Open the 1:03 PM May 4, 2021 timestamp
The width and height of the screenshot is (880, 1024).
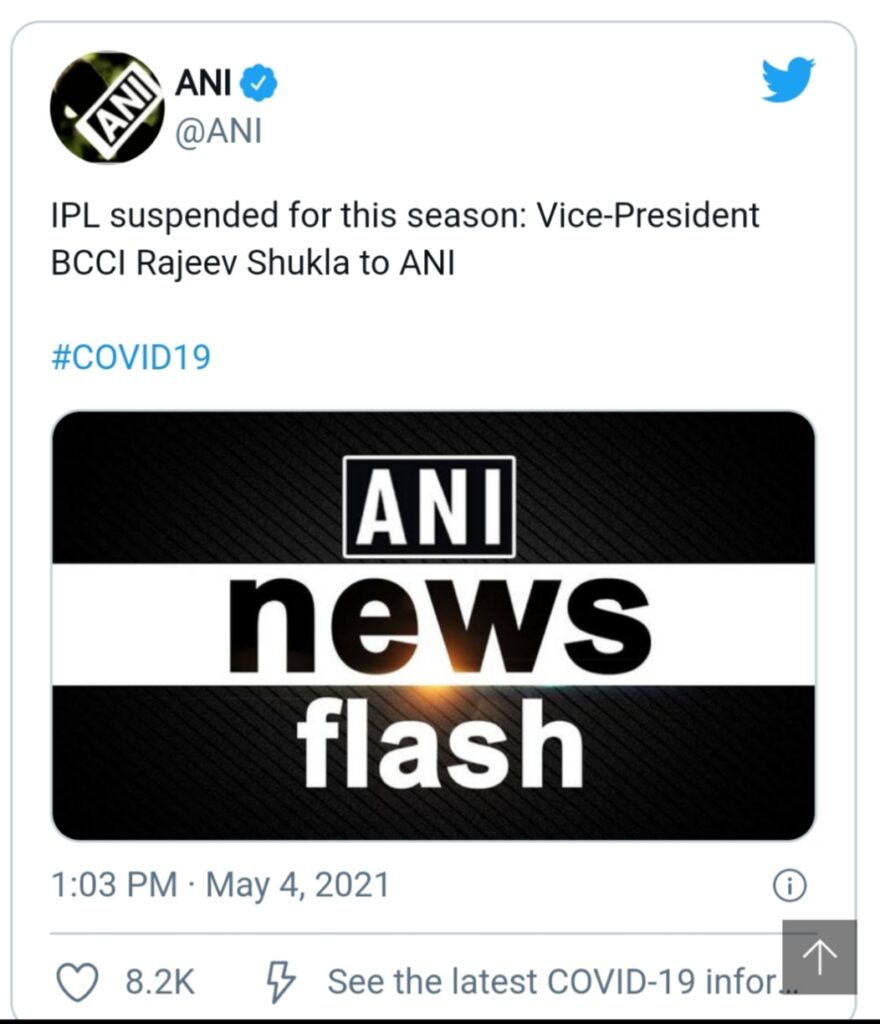(220, 885)
